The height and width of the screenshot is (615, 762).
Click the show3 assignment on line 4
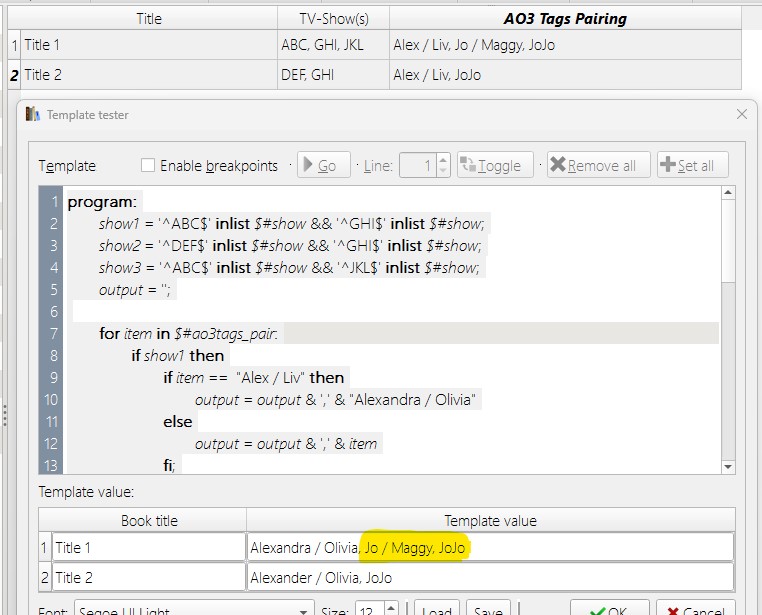[289, 268]
